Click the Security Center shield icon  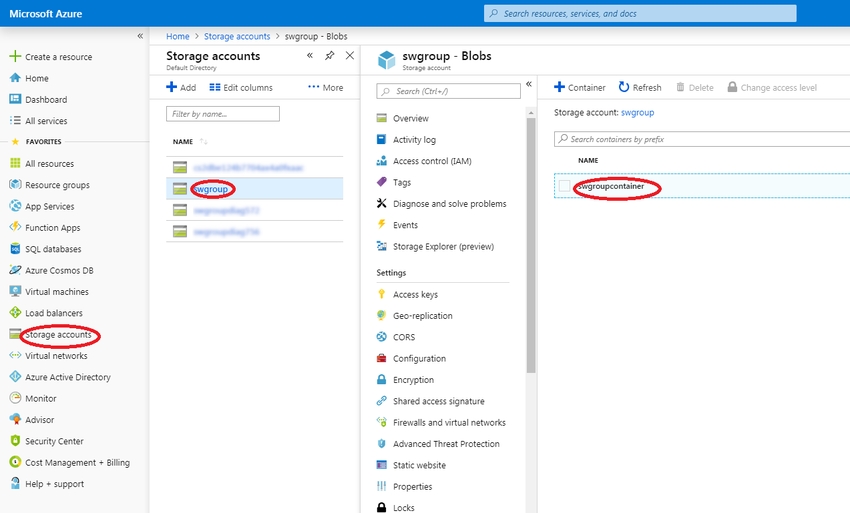[x=15, y=441]
